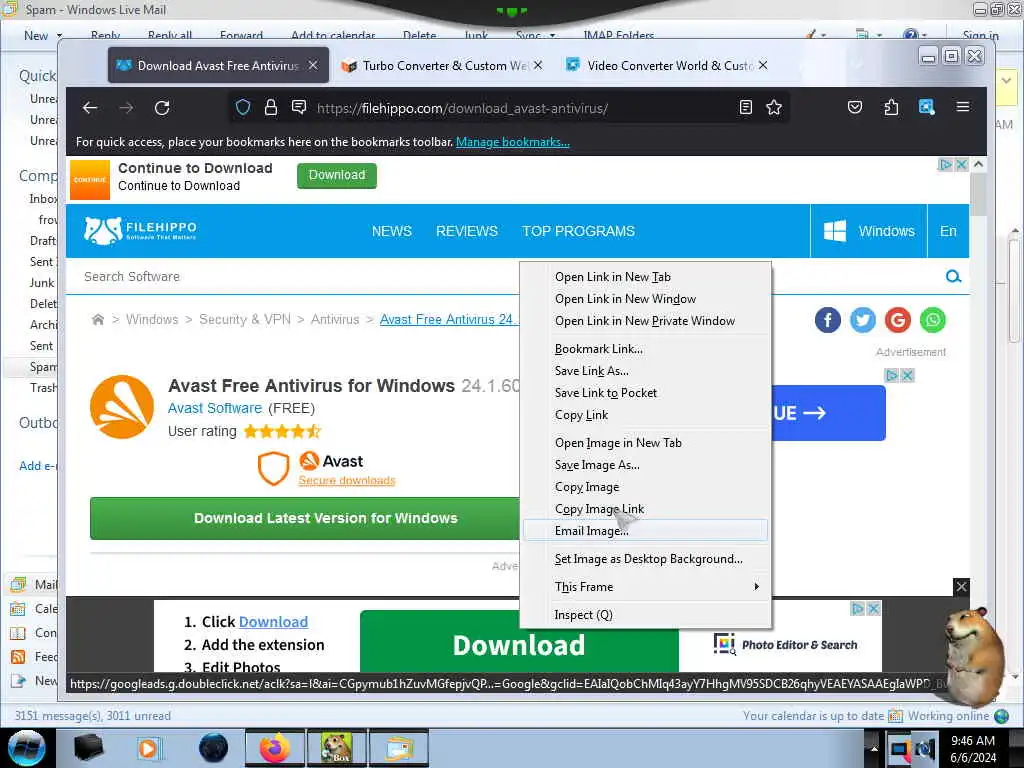Open Firefox from the taskbar
Image resolution: width=1024 pixels, height=768 pixels.
point(275,748)
